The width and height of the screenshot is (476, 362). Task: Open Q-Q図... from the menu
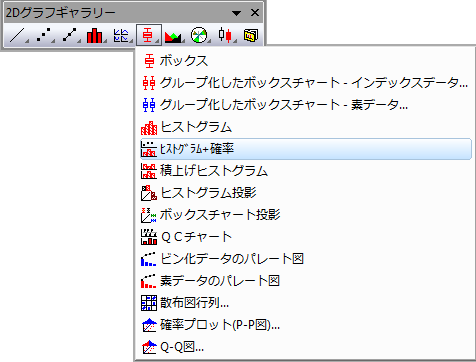click(x=306, y=347)
